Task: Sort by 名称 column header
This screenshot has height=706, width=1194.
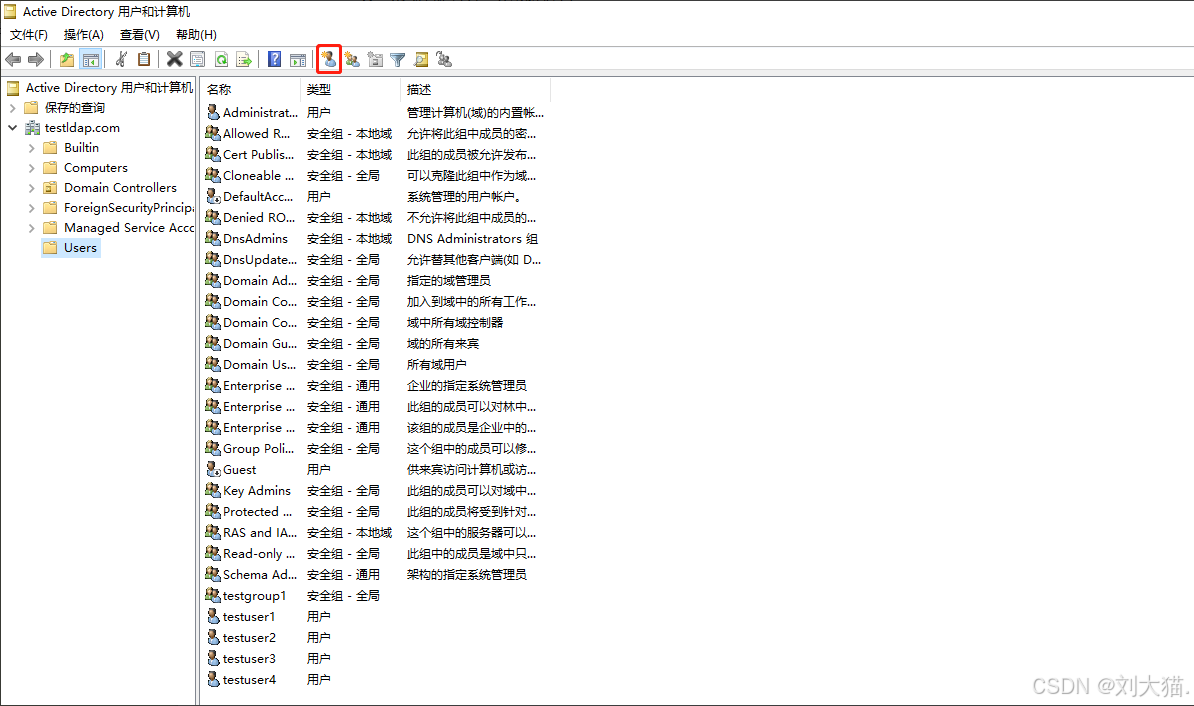Action: tap(251, 90)
